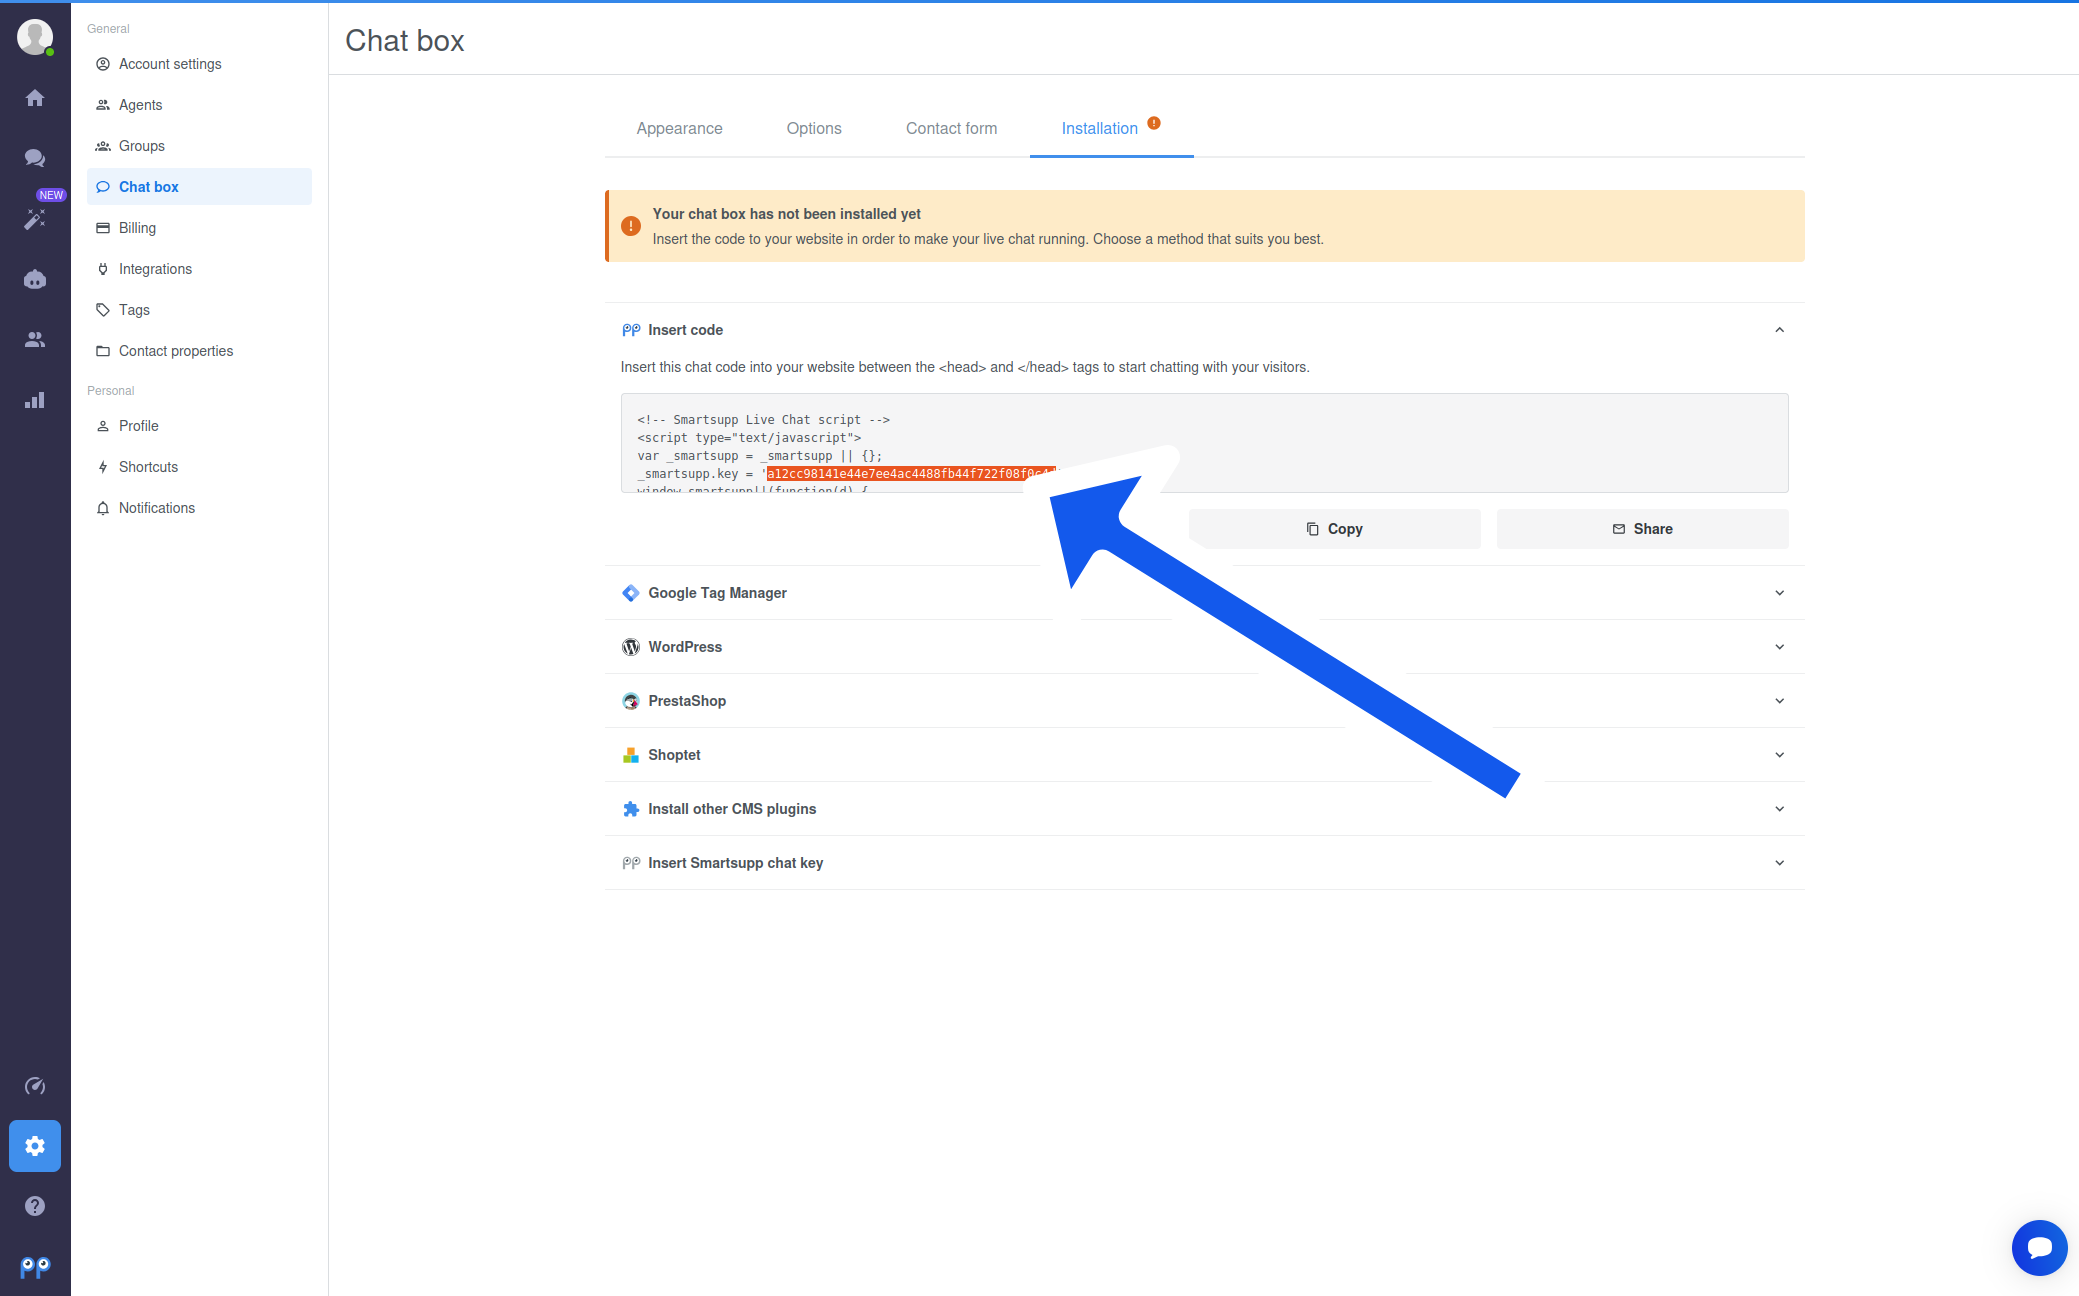
Task: Expand Install other CMS plugins section
Action: coord(1779,809)
